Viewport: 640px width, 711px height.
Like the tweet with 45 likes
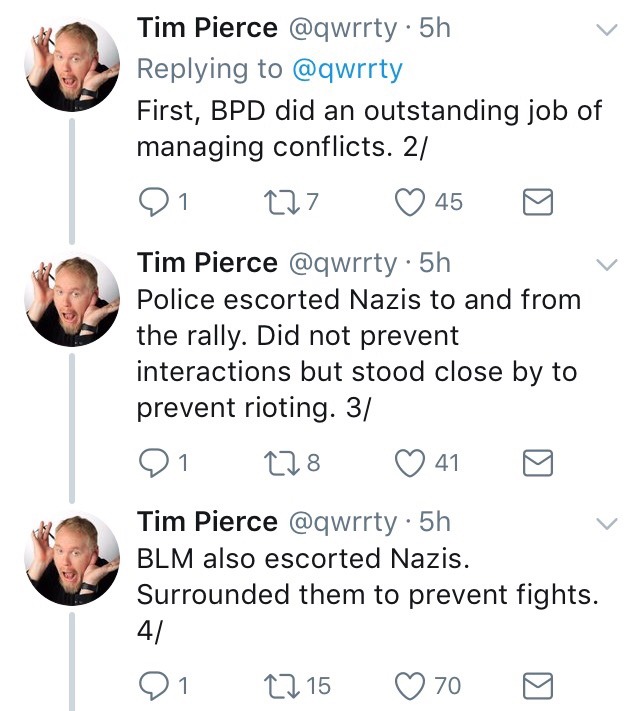408,202
